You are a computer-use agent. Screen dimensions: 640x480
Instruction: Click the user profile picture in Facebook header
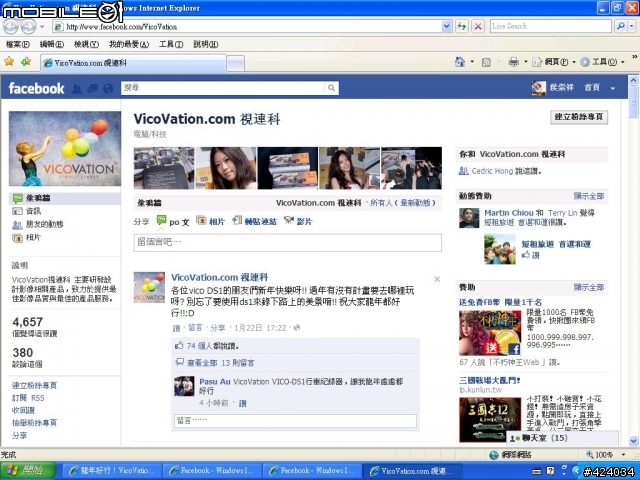[538, 88]
